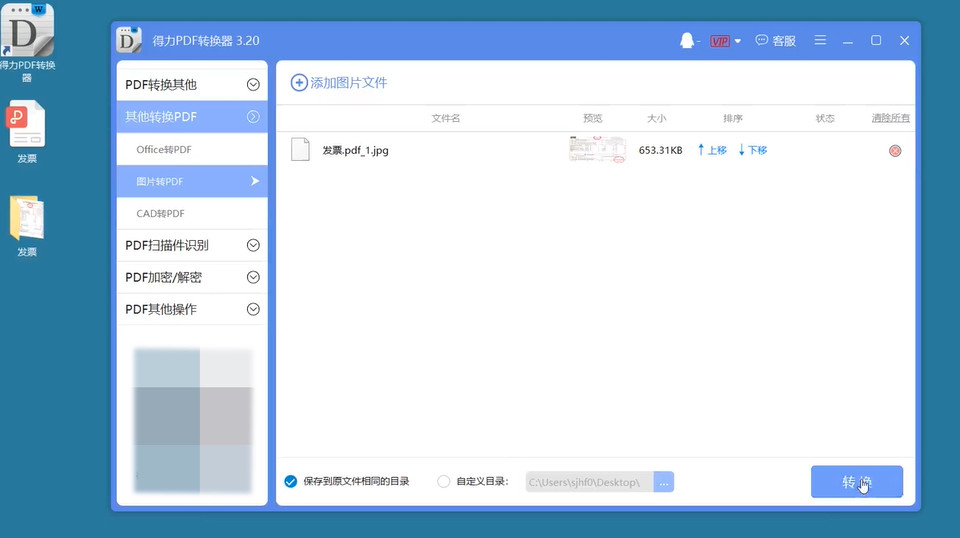
Task: Click the 排序 column header
Action: tap(732, 118)
